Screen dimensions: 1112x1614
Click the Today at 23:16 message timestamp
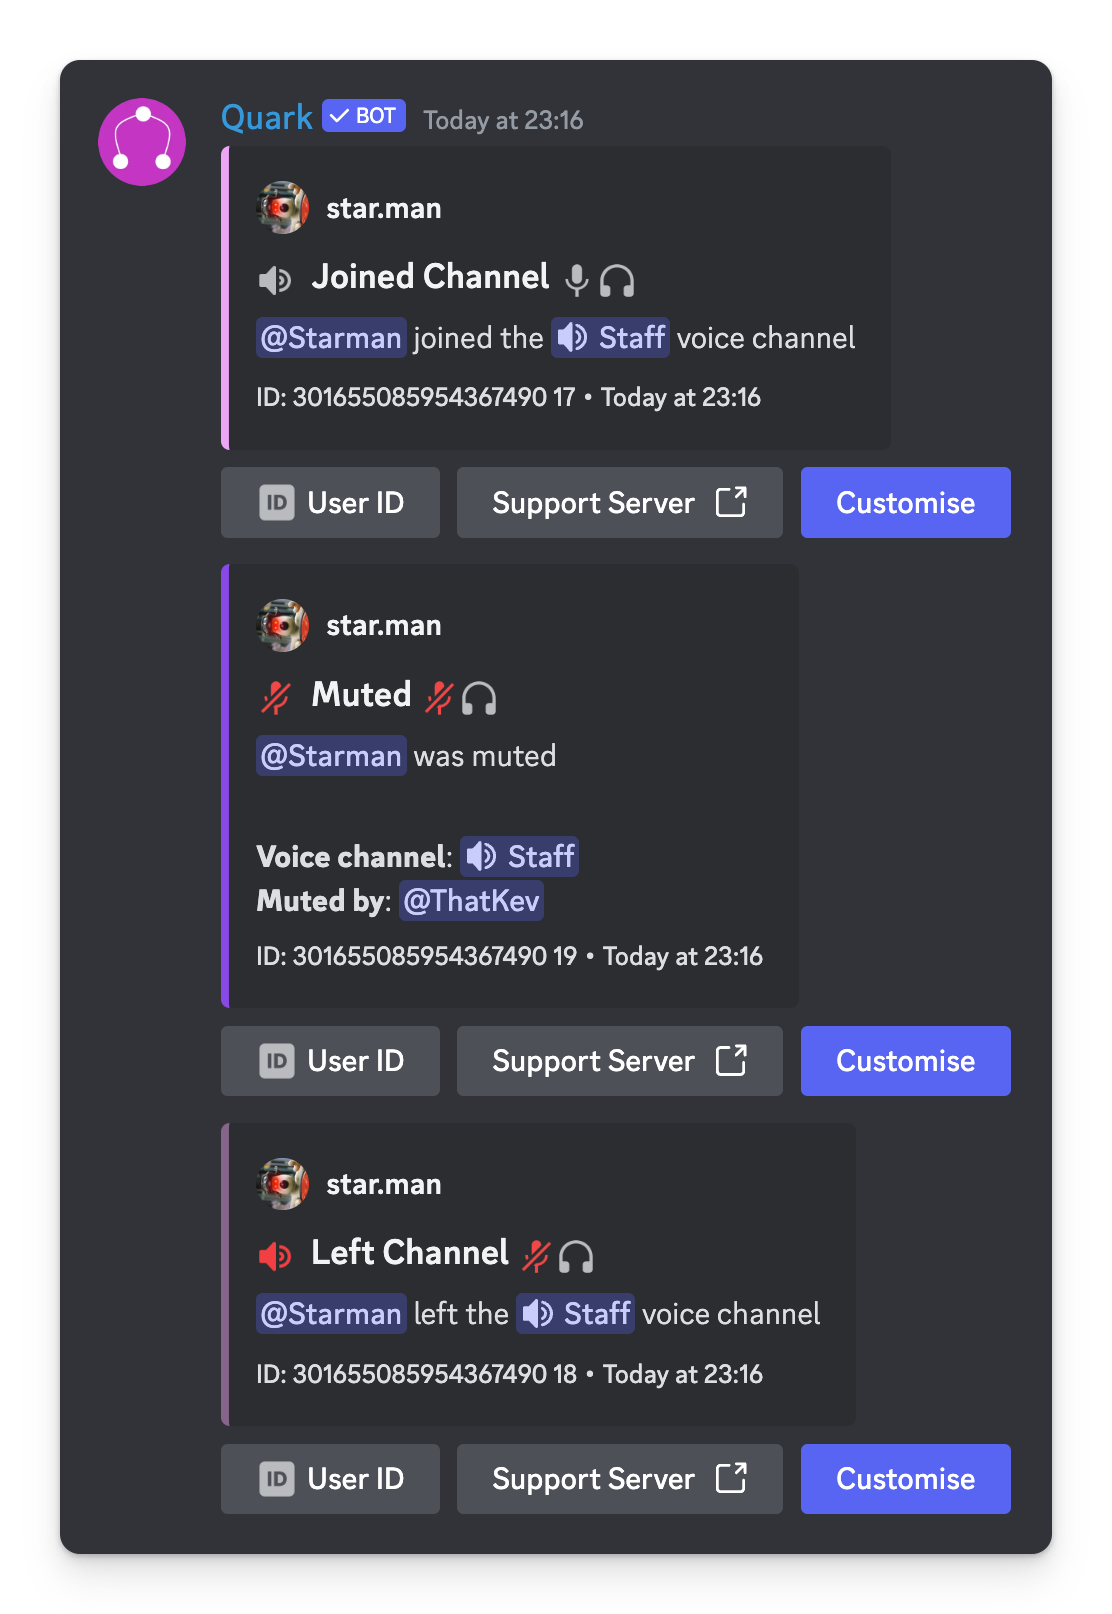click(502, 119)
